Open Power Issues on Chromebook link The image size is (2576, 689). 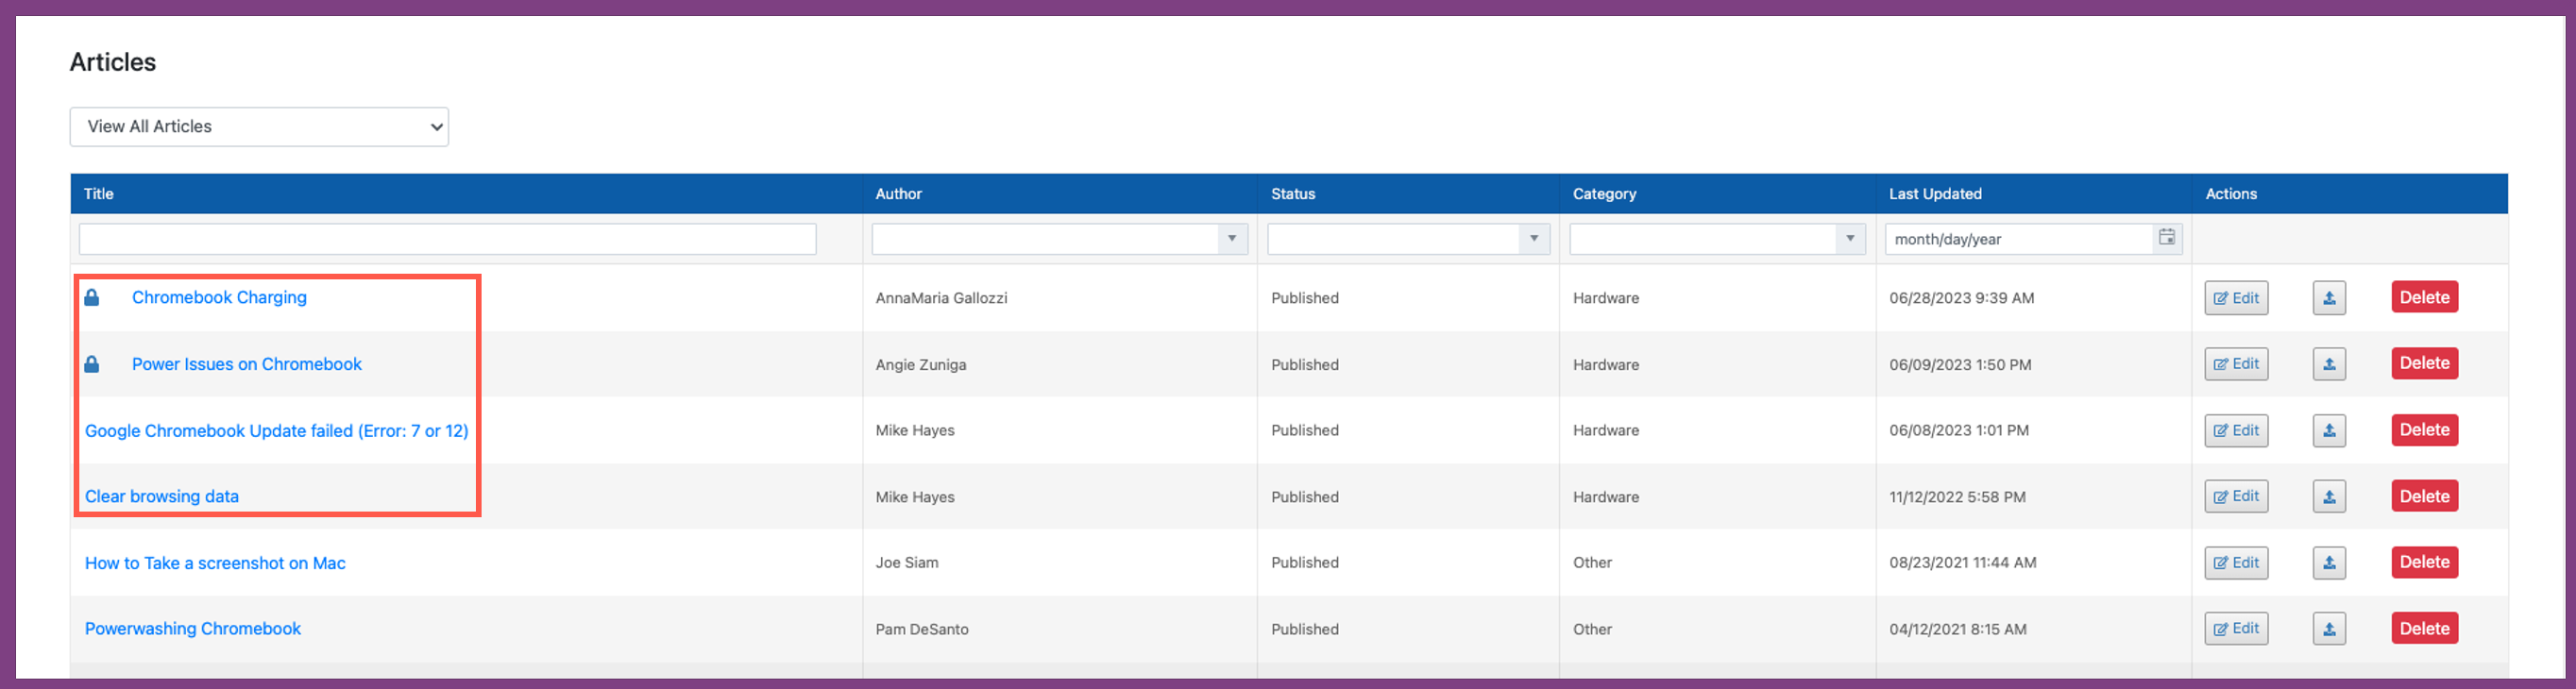point(247,364)
